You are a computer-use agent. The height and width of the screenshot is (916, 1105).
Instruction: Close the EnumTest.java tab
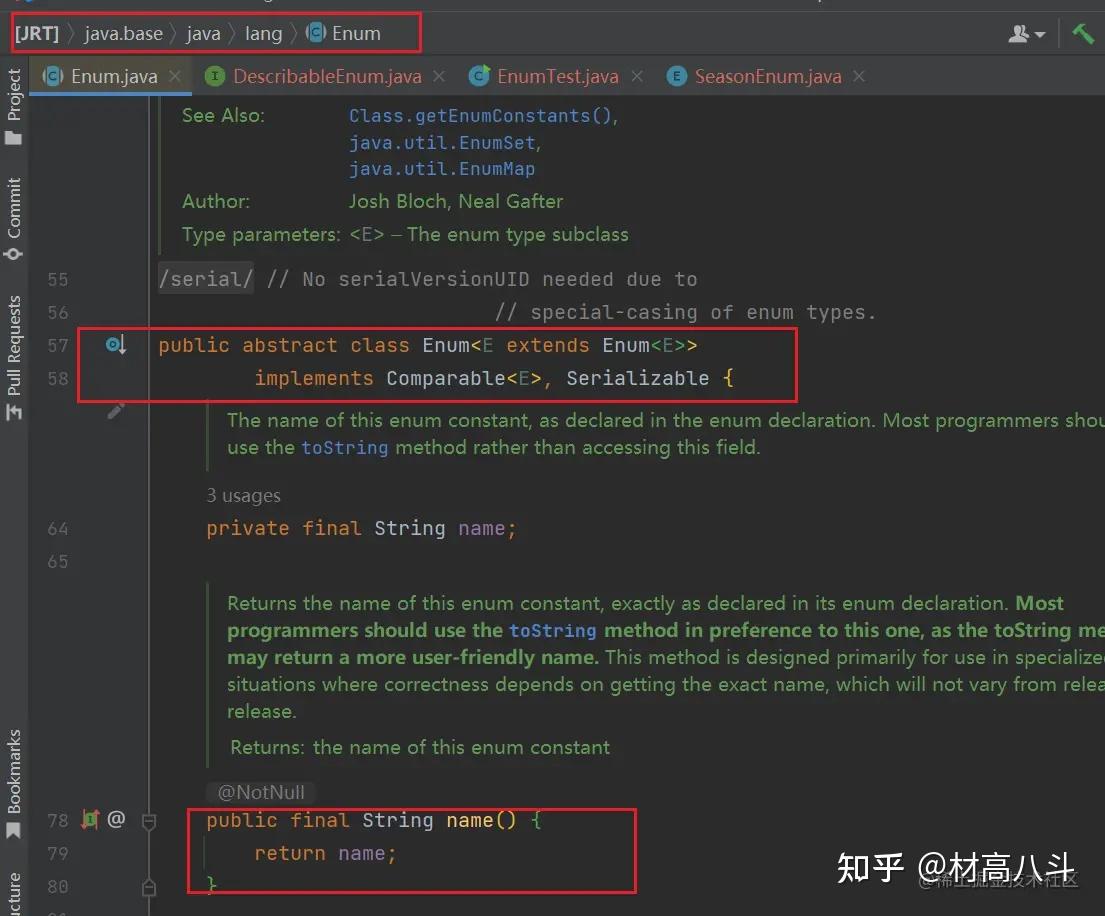pos(637,76)
